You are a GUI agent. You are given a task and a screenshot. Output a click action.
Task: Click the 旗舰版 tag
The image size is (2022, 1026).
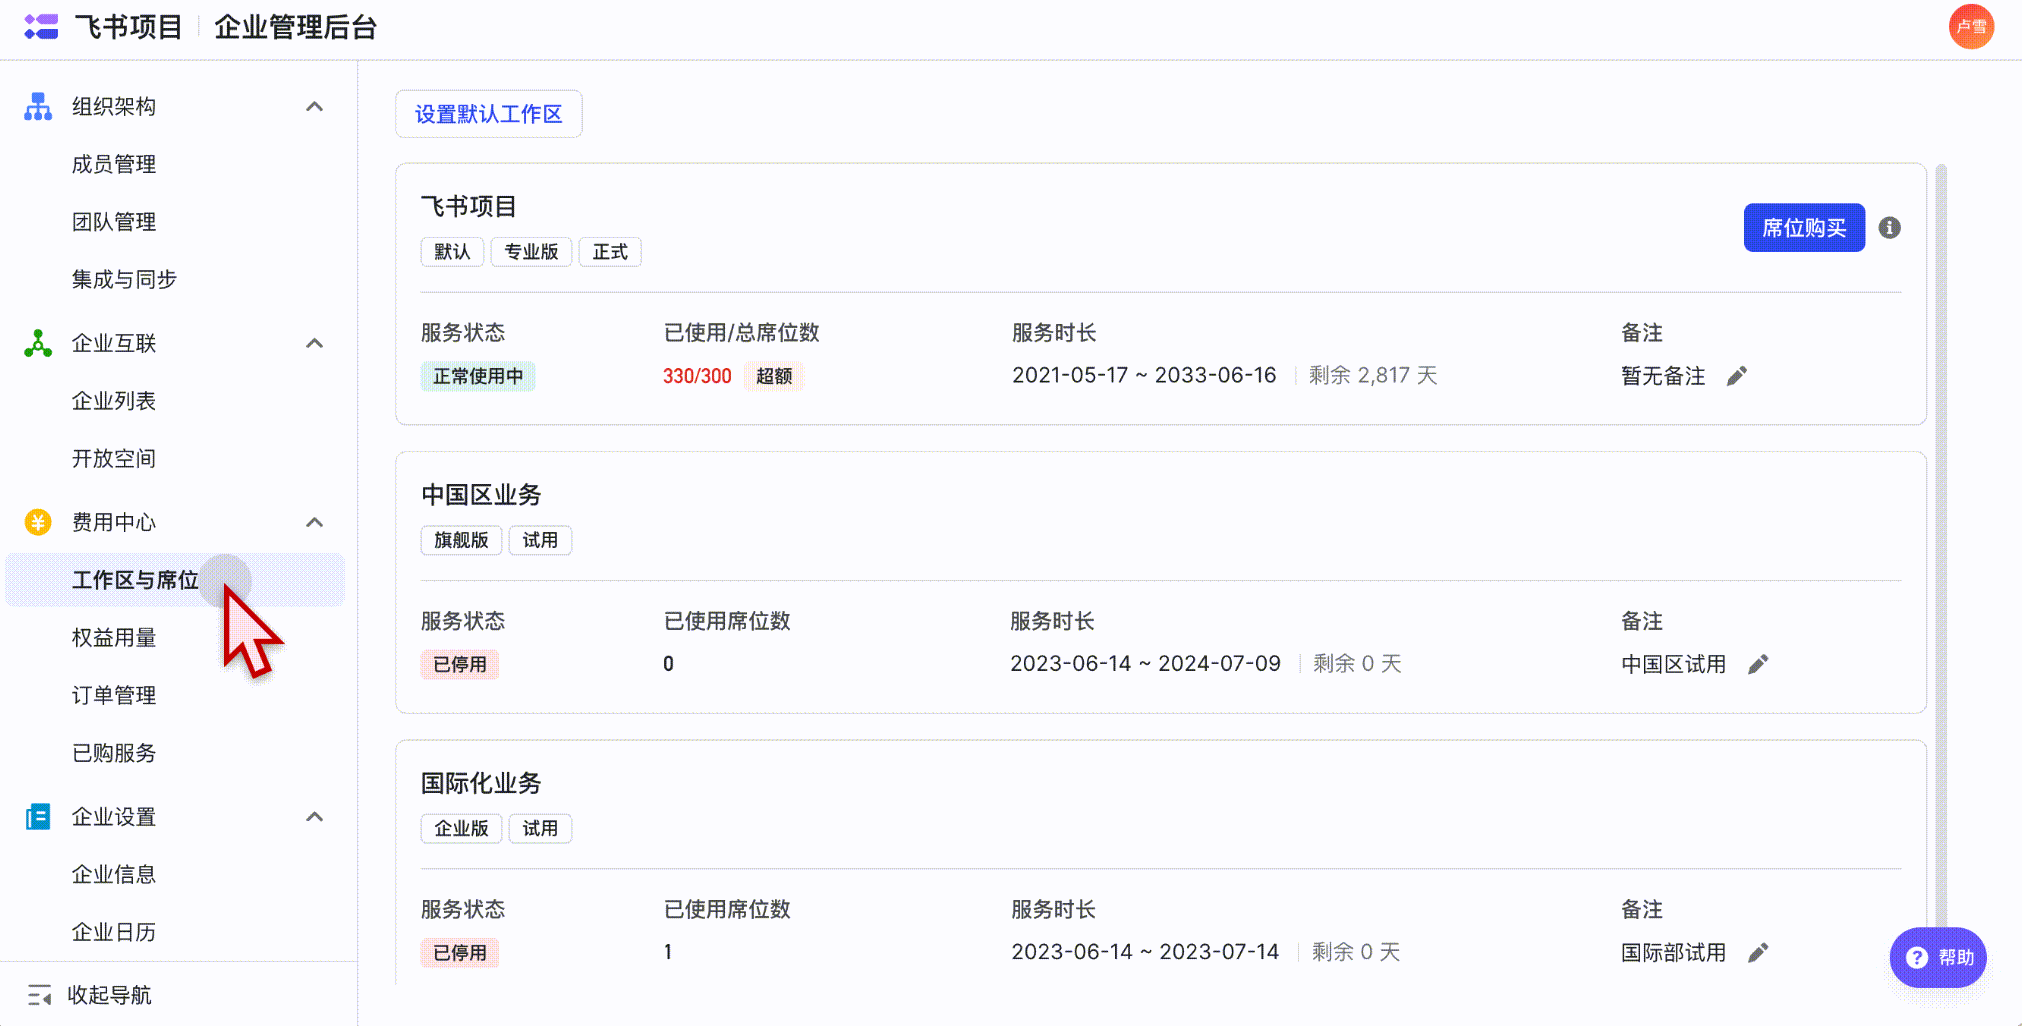(x=461, y=540)
